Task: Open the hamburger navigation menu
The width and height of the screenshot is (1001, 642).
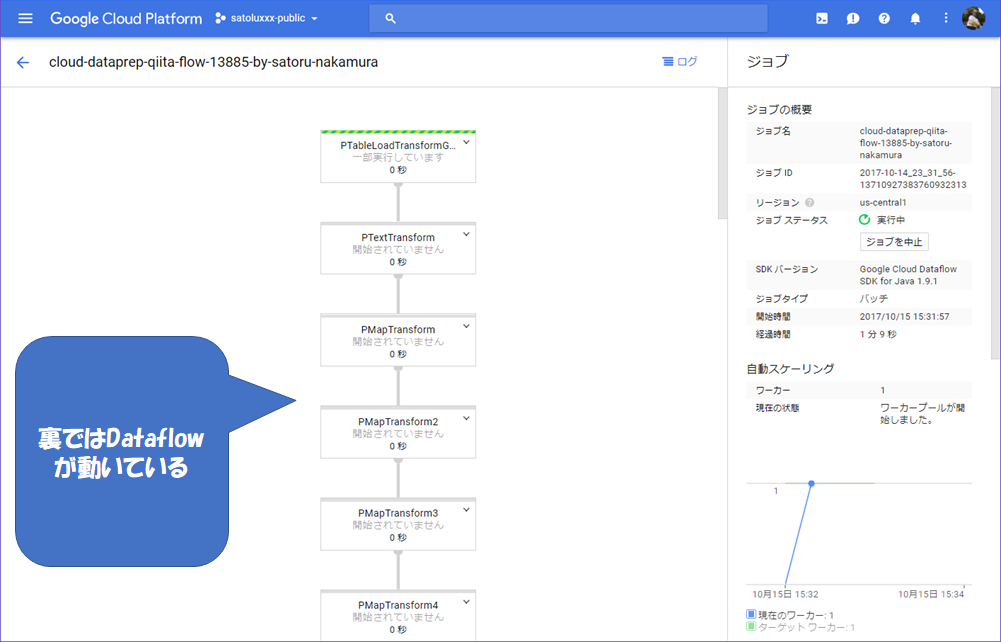Action: tap(25, 19)
